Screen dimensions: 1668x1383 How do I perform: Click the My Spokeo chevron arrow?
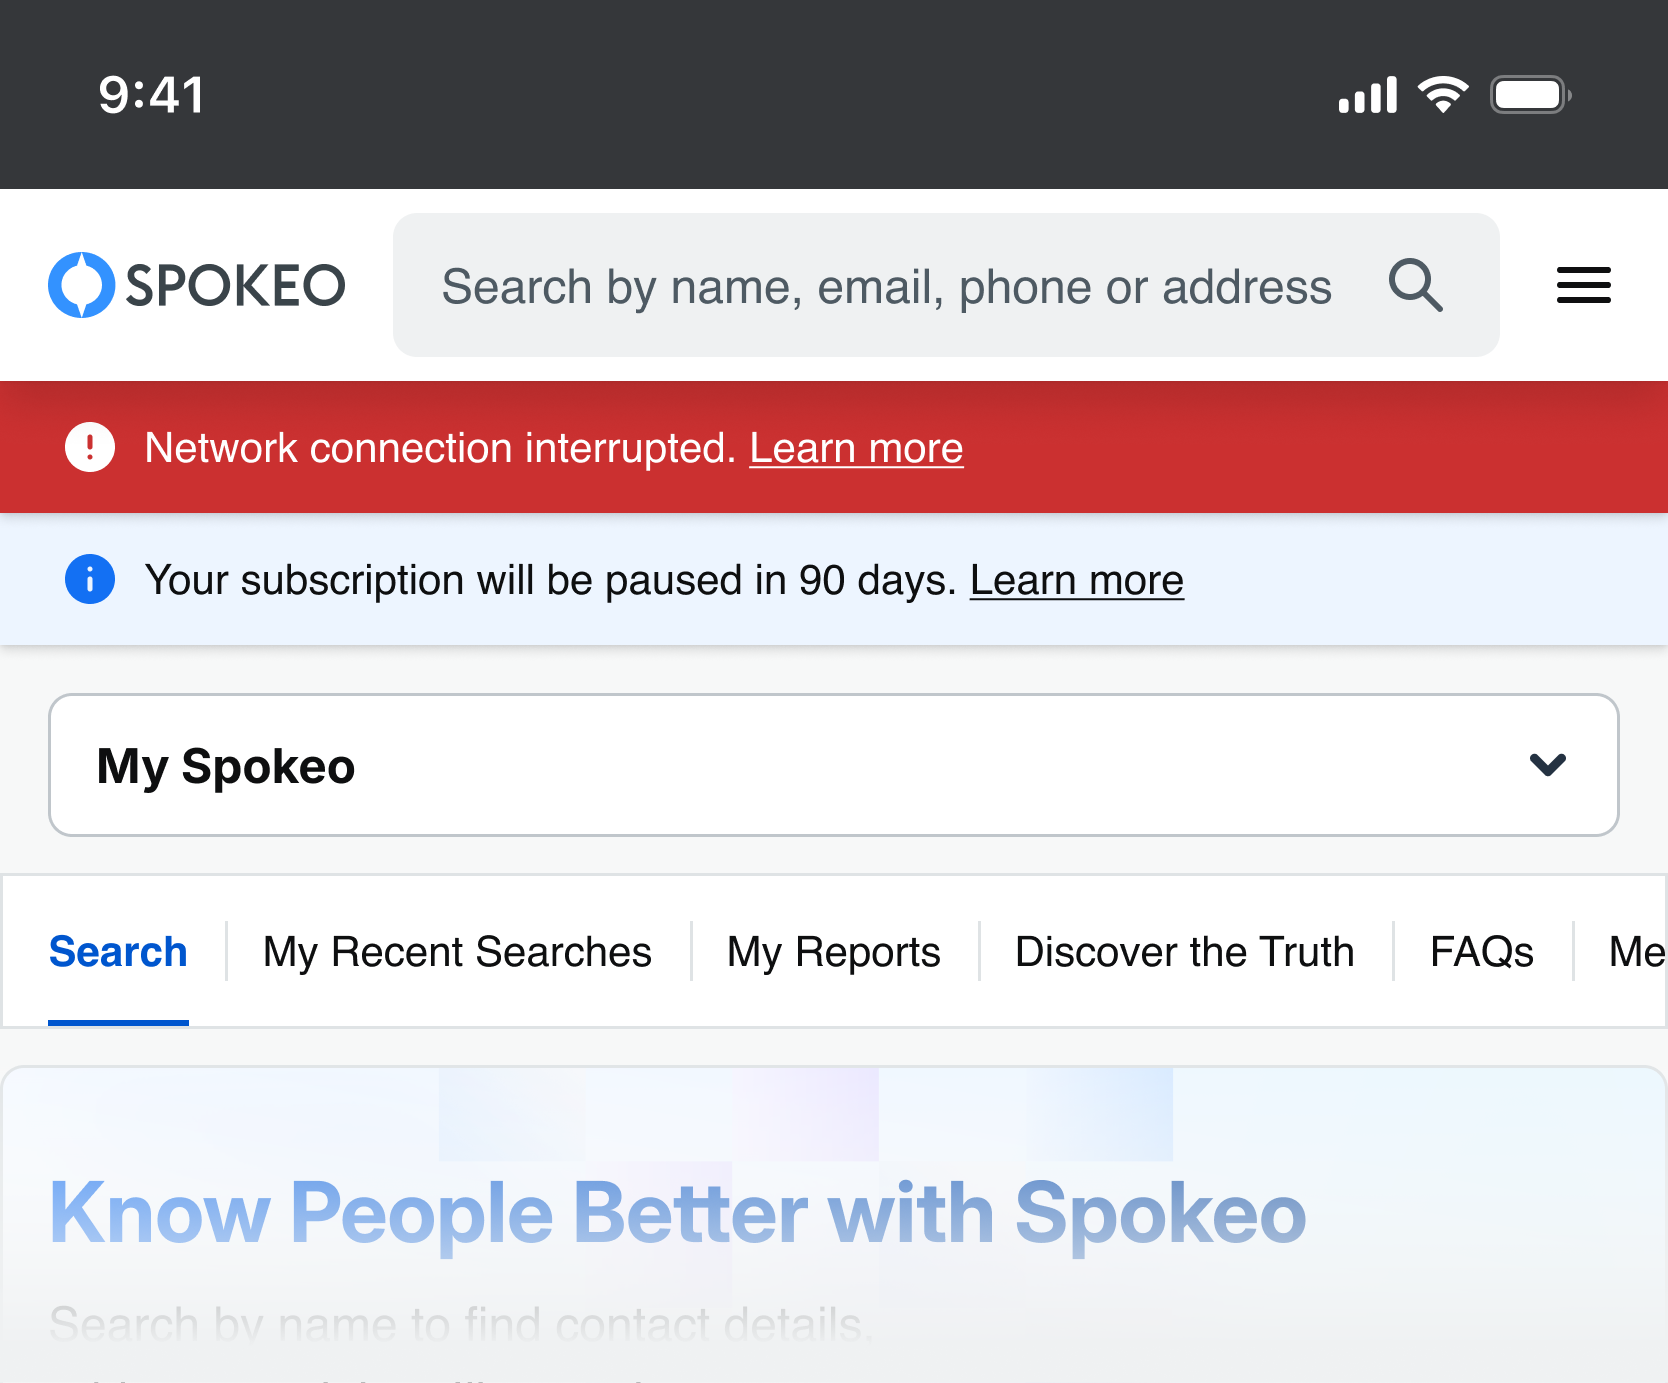1547,765
